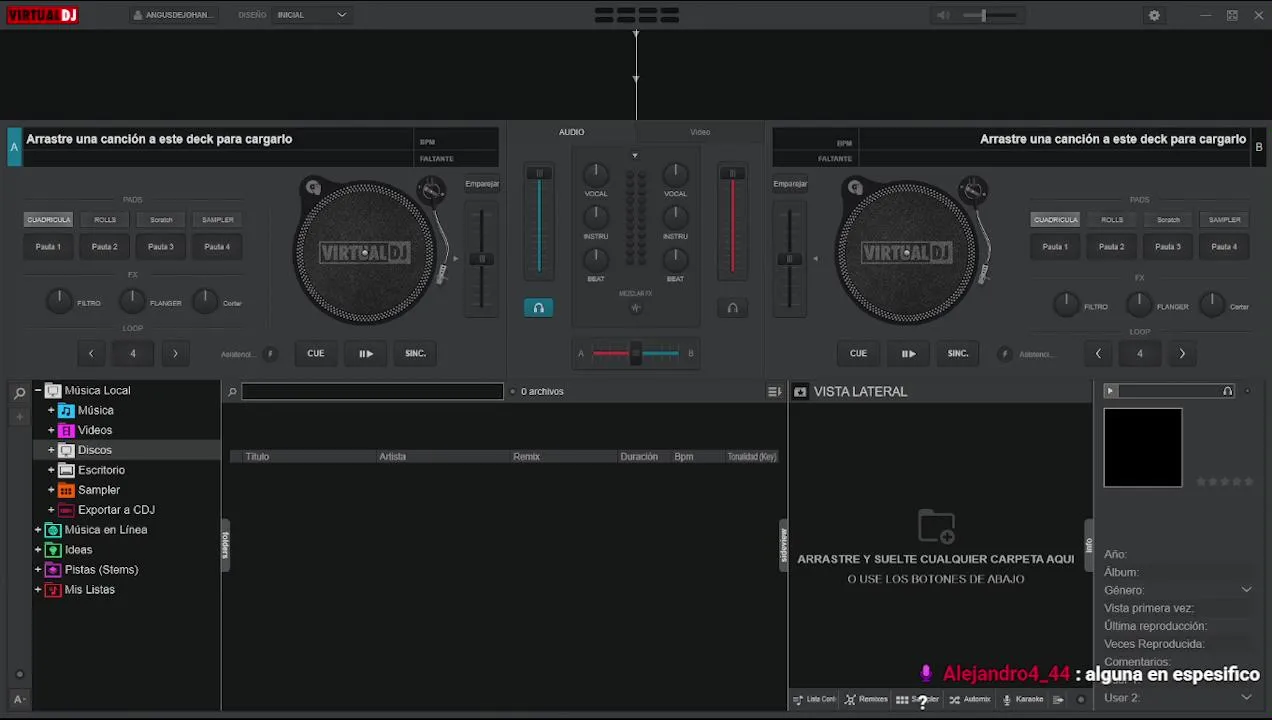This screenshot has width=1272, height=720.
Task: Open the browser search magnifier in left strip
Action: 19,393
